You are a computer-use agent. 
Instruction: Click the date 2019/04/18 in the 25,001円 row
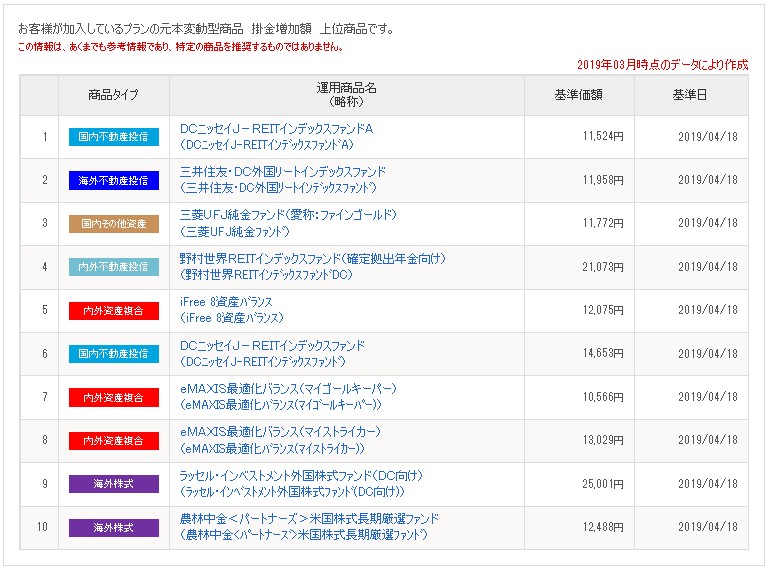[x=708, y=484]
